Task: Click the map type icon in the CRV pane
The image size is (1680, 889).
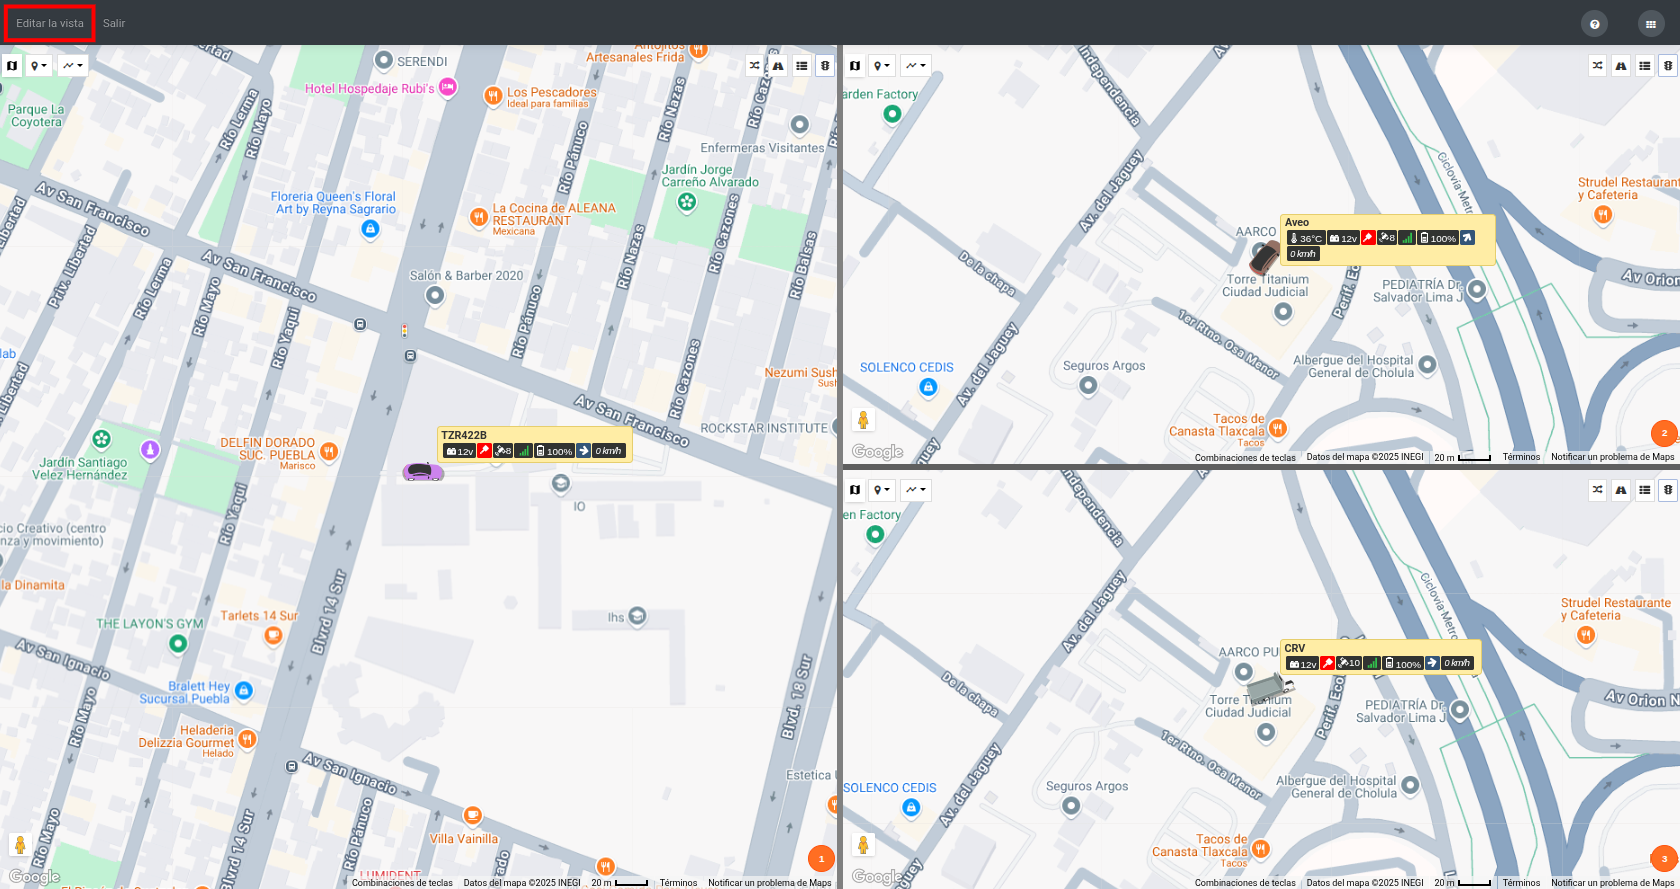Action: (x=855, y=490)
